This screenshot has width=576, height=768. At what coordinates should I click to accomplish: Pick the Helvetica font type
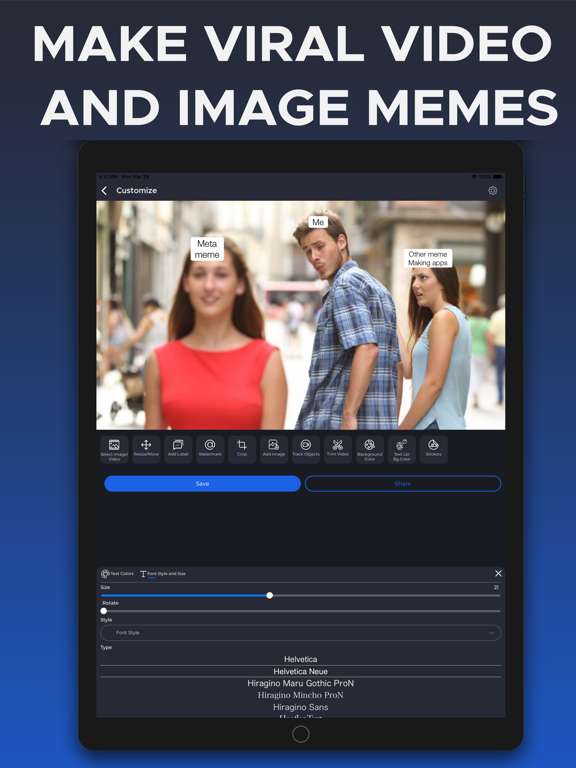300,659
